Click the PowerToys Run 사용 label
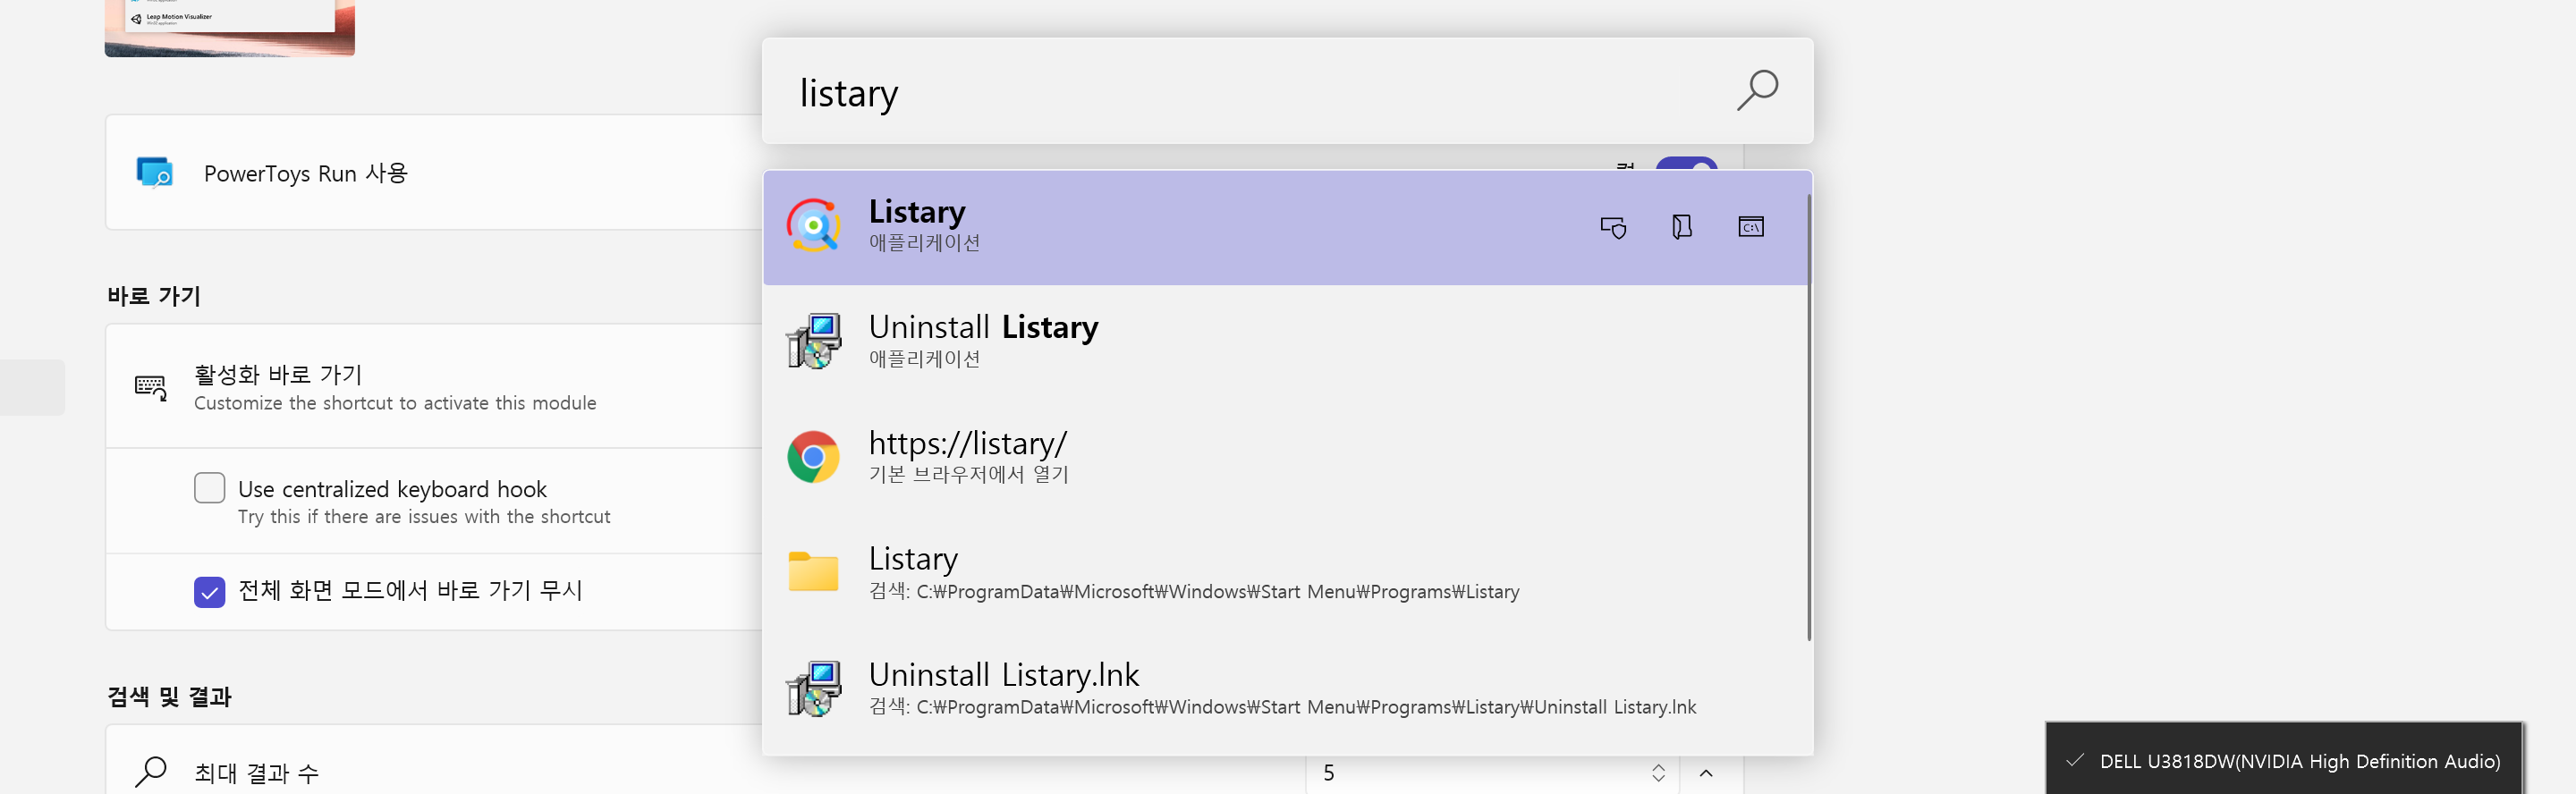This screenshot has width=2576, height=794. [305, 173]
